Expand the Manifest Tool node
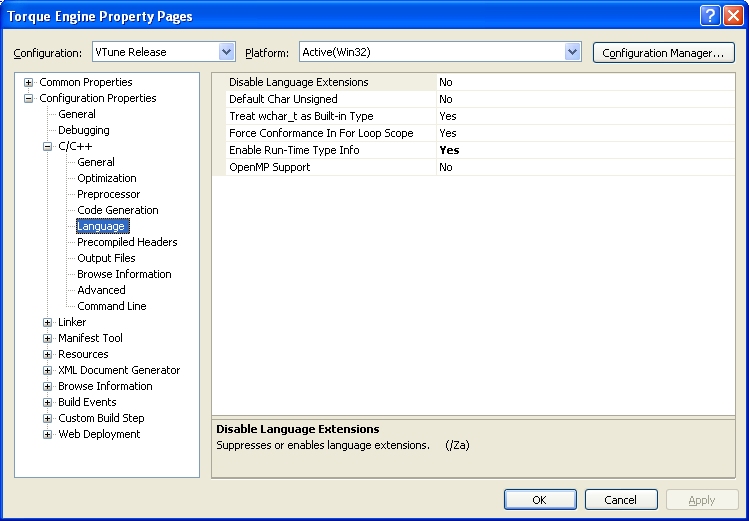 [48, 338]
